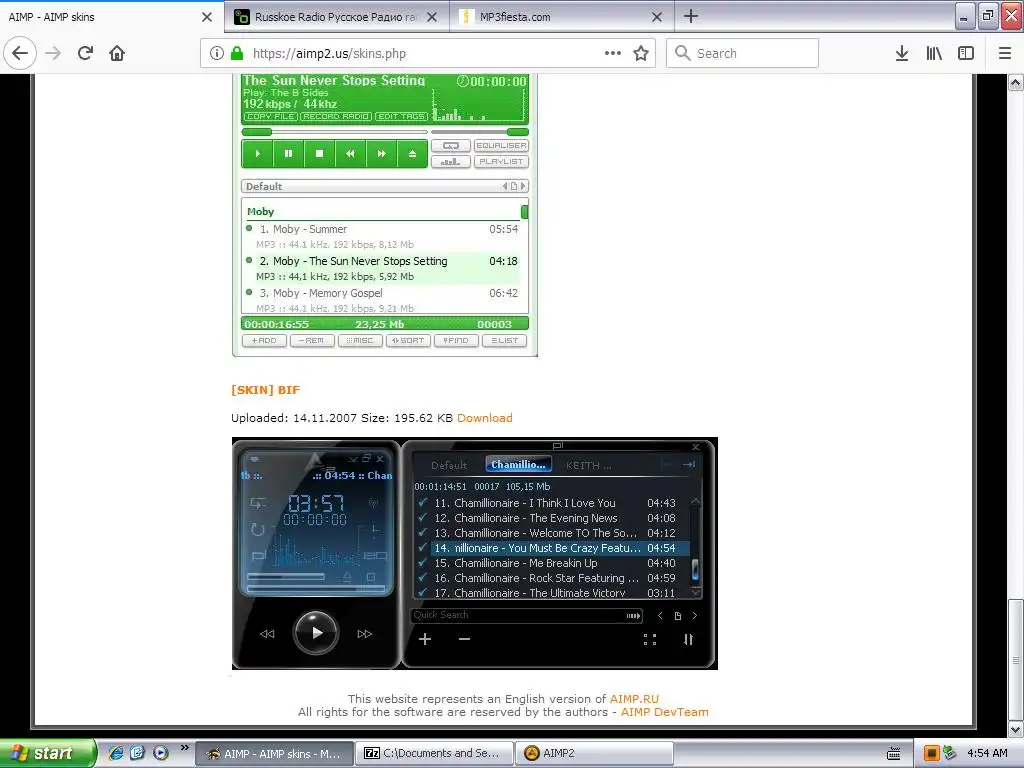Image resolution: width=1024 pixels, height=768 pixels.
Task: Click the AIMP - AIMP skins taskbar button
Action: click(275, 753)
